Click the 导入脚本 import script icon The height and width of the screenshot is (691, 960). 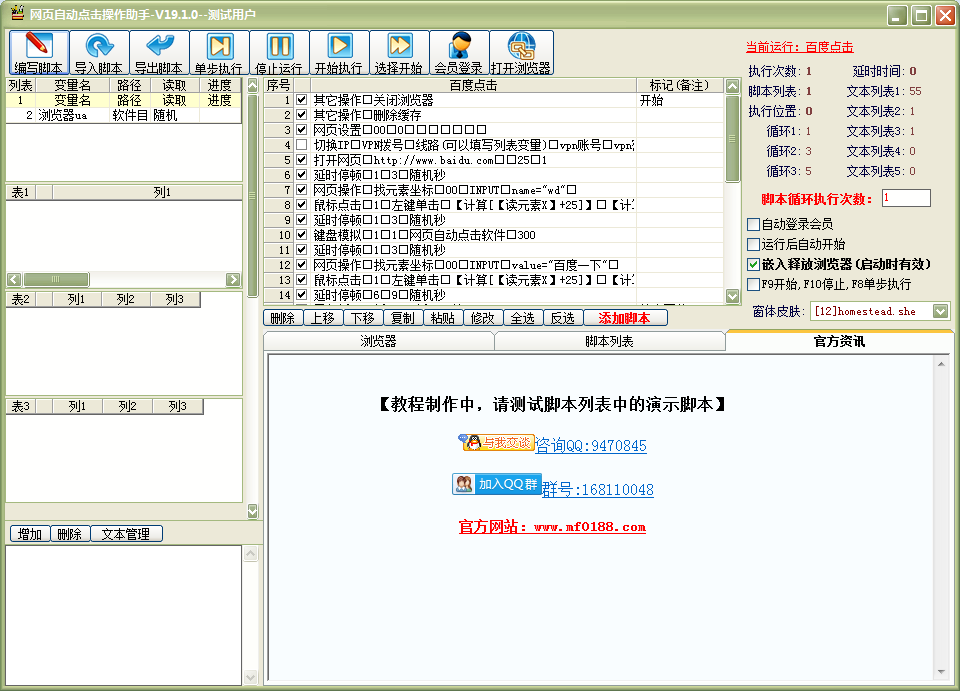coord(98,48)
